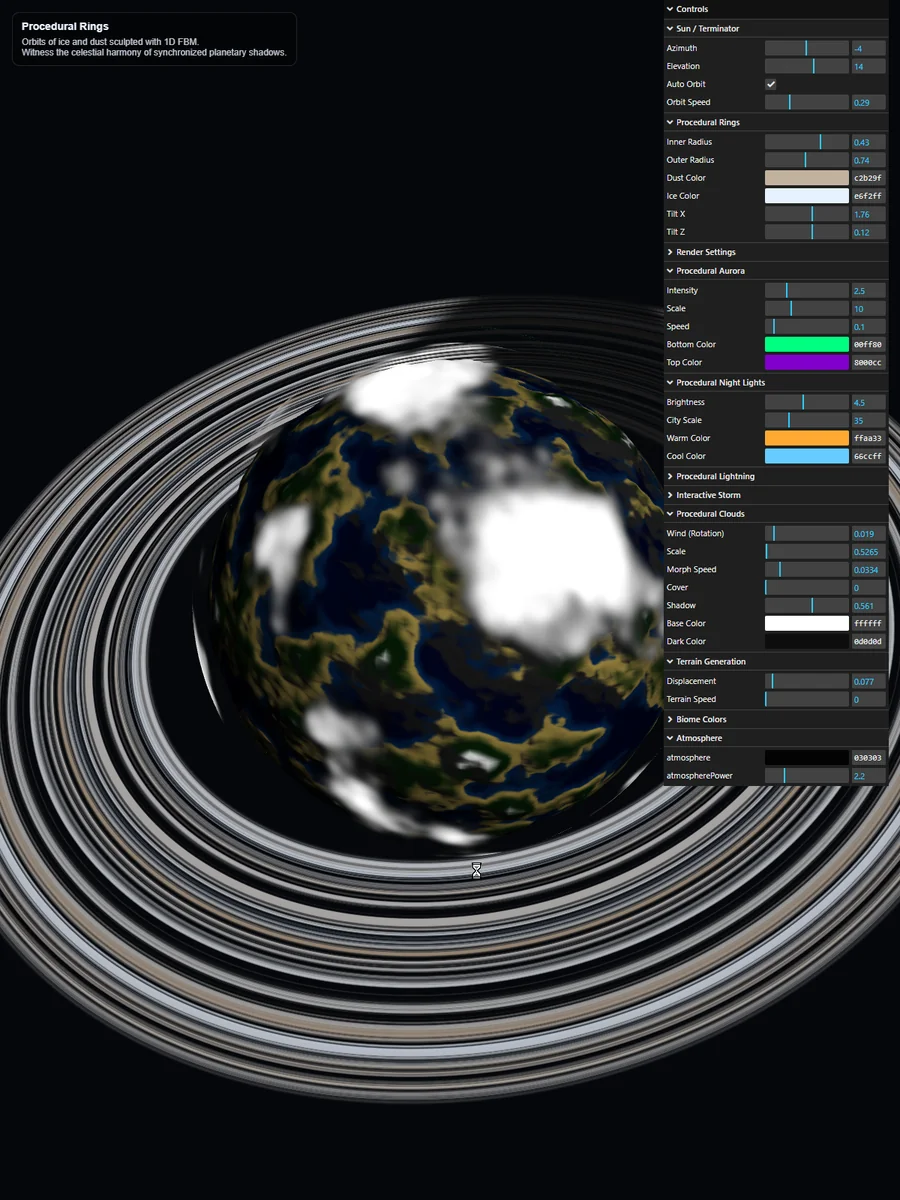Collapse the Sun / Terminator section

pos(707,28)
